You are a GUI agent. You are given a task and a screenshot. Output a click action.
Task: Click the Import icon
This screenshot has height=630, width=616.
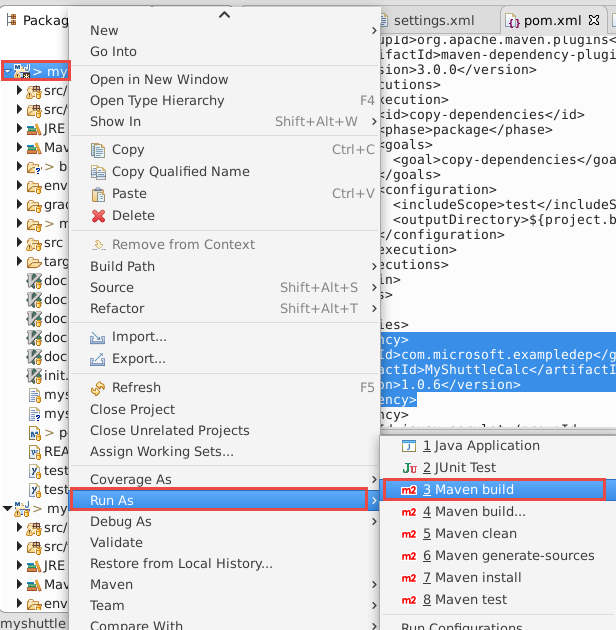coord(97,337)
